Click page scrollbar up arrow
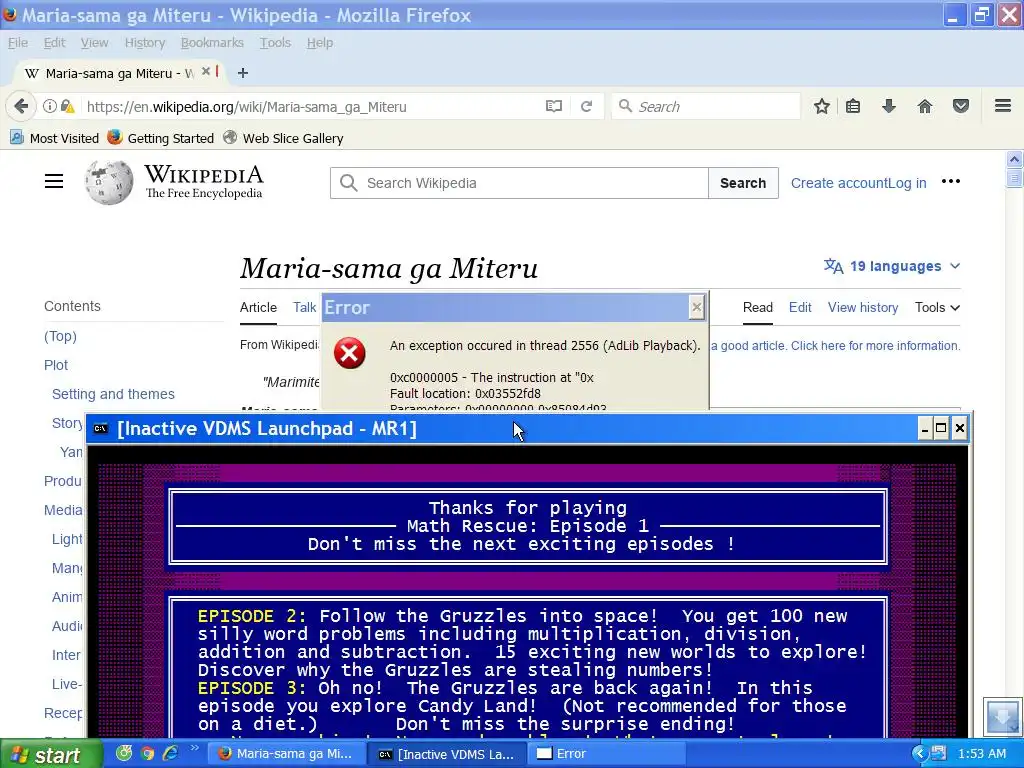This screenshot has height=768, width=1024. pyautogui.click(x=1014, y=159)
